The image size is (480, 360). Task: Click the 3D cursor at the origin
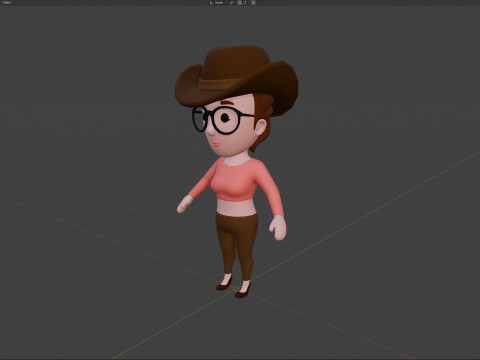(236, 289)
